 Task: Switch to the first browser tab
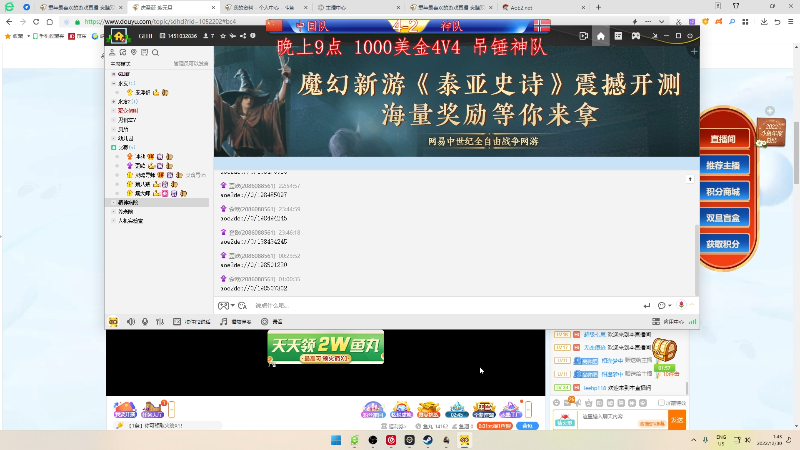(82, 7)
